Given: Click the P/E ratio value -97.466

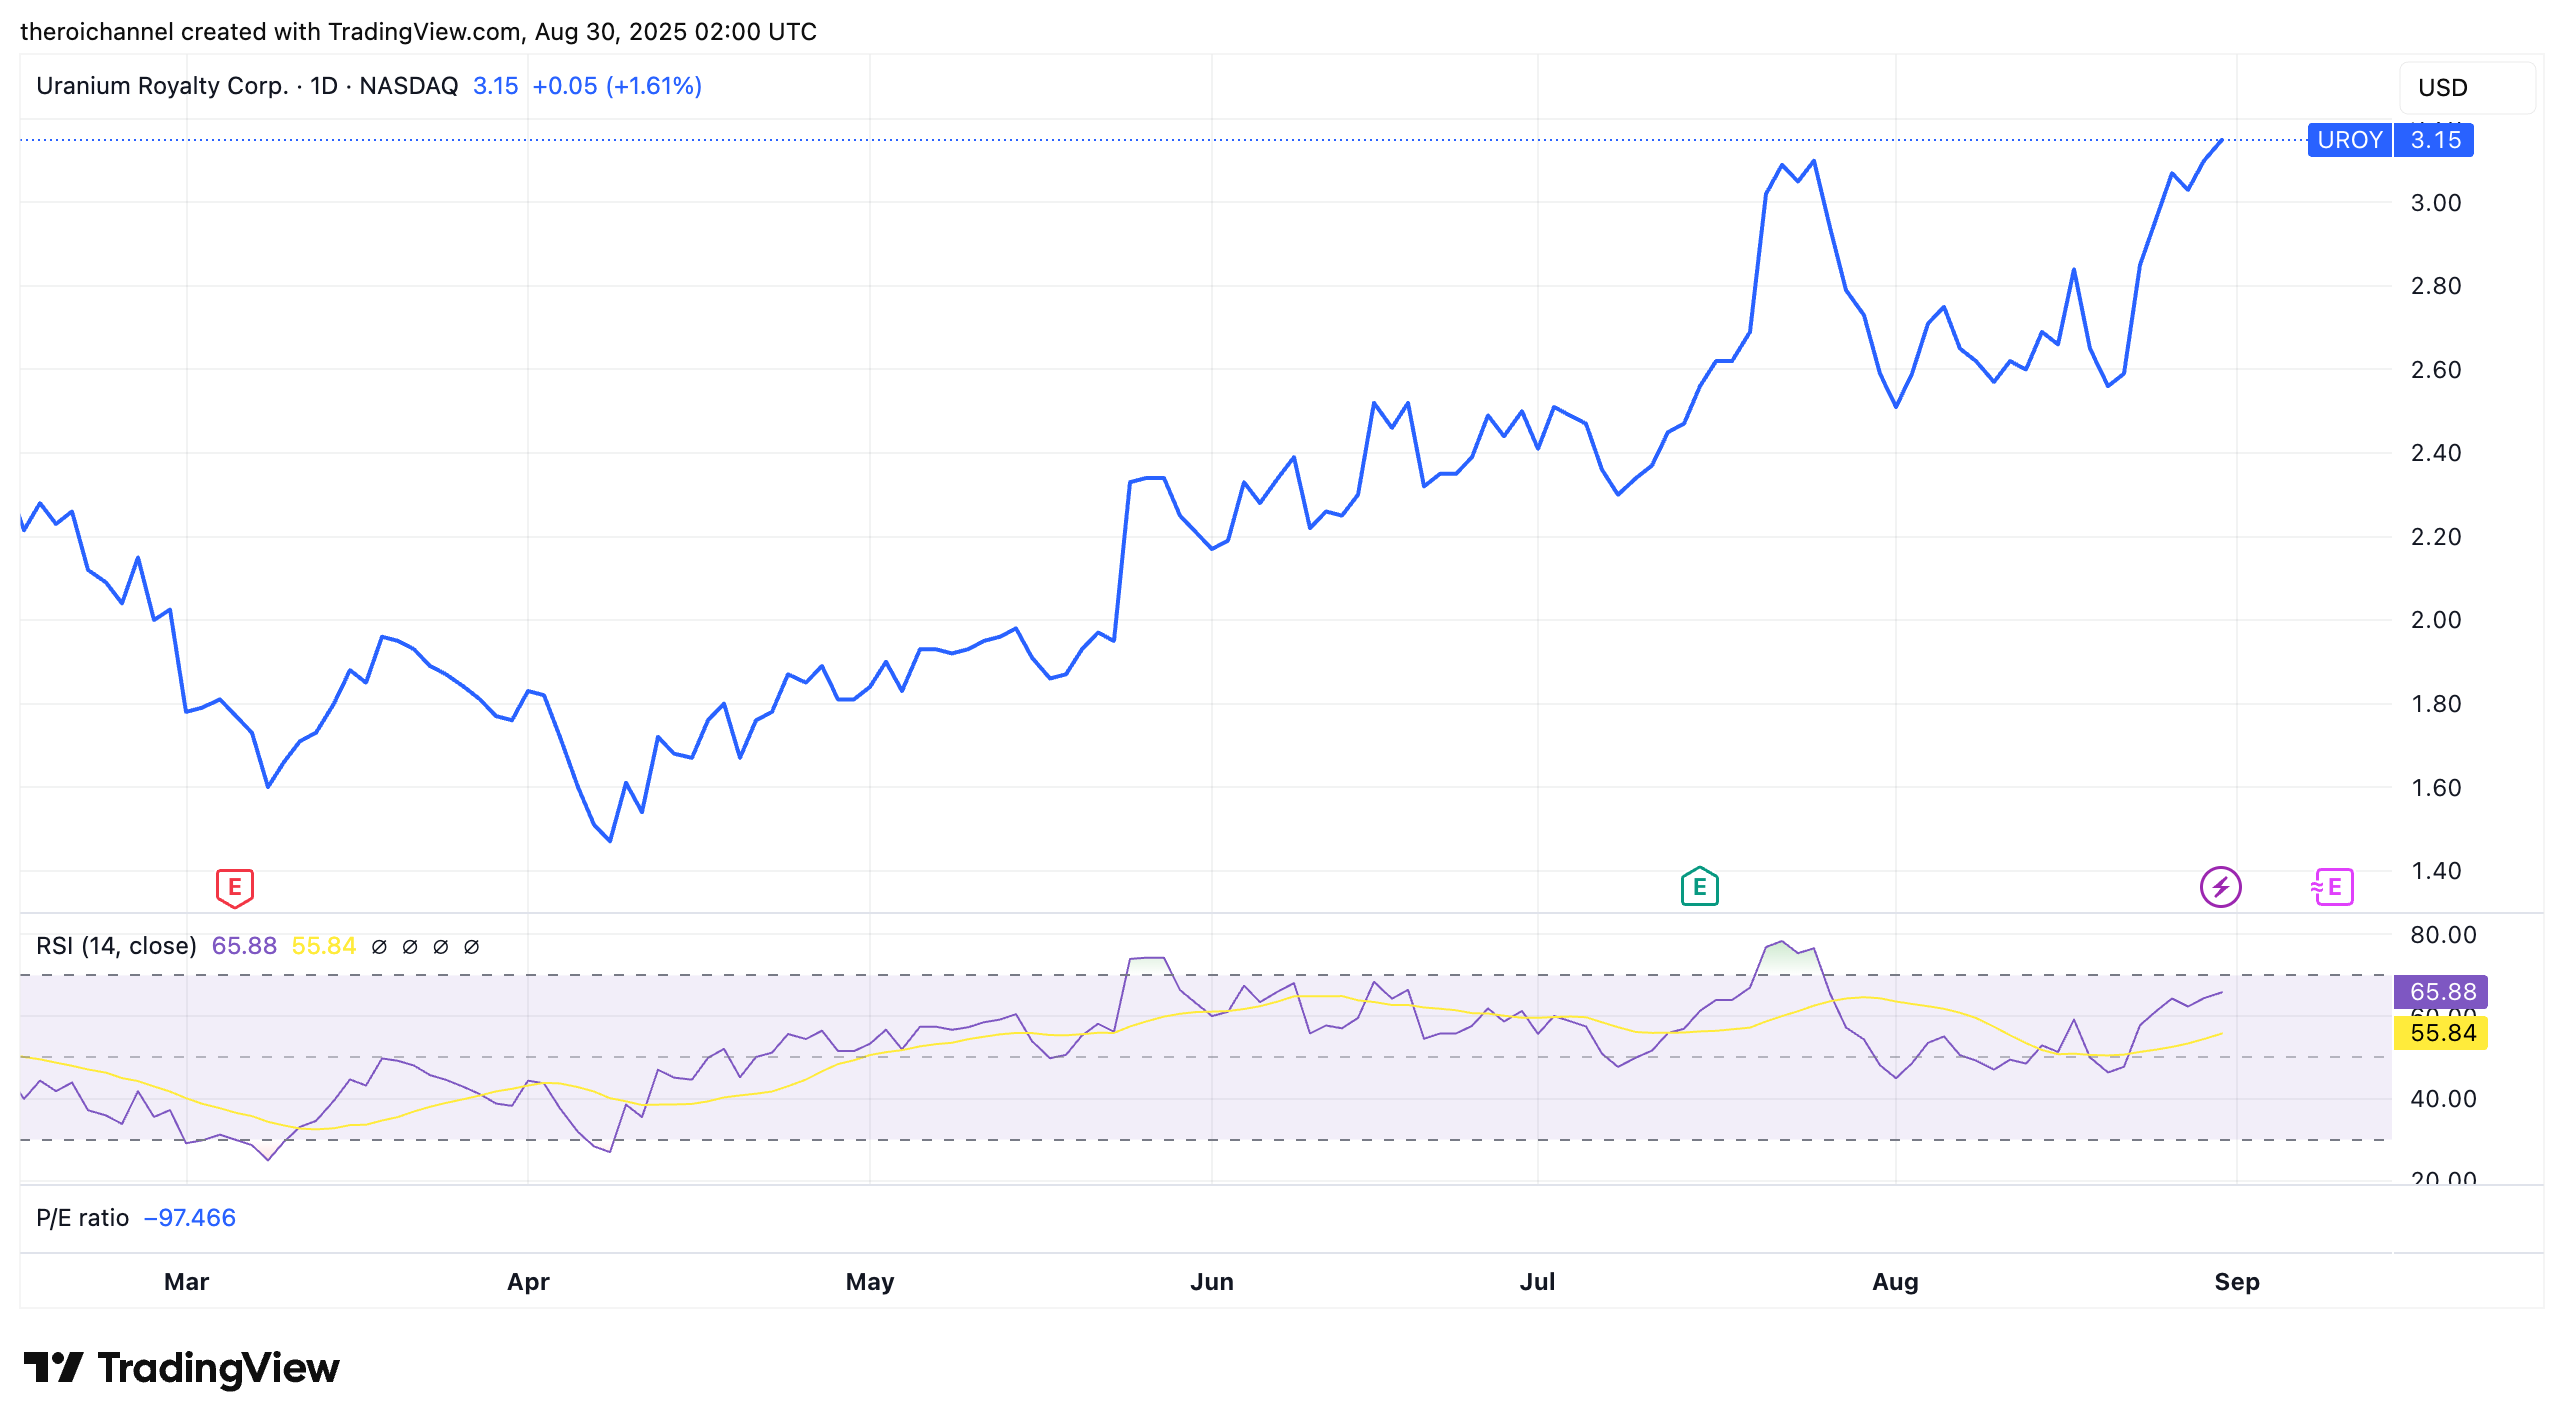Looking at the screenshot, I should pos(190,1218).
